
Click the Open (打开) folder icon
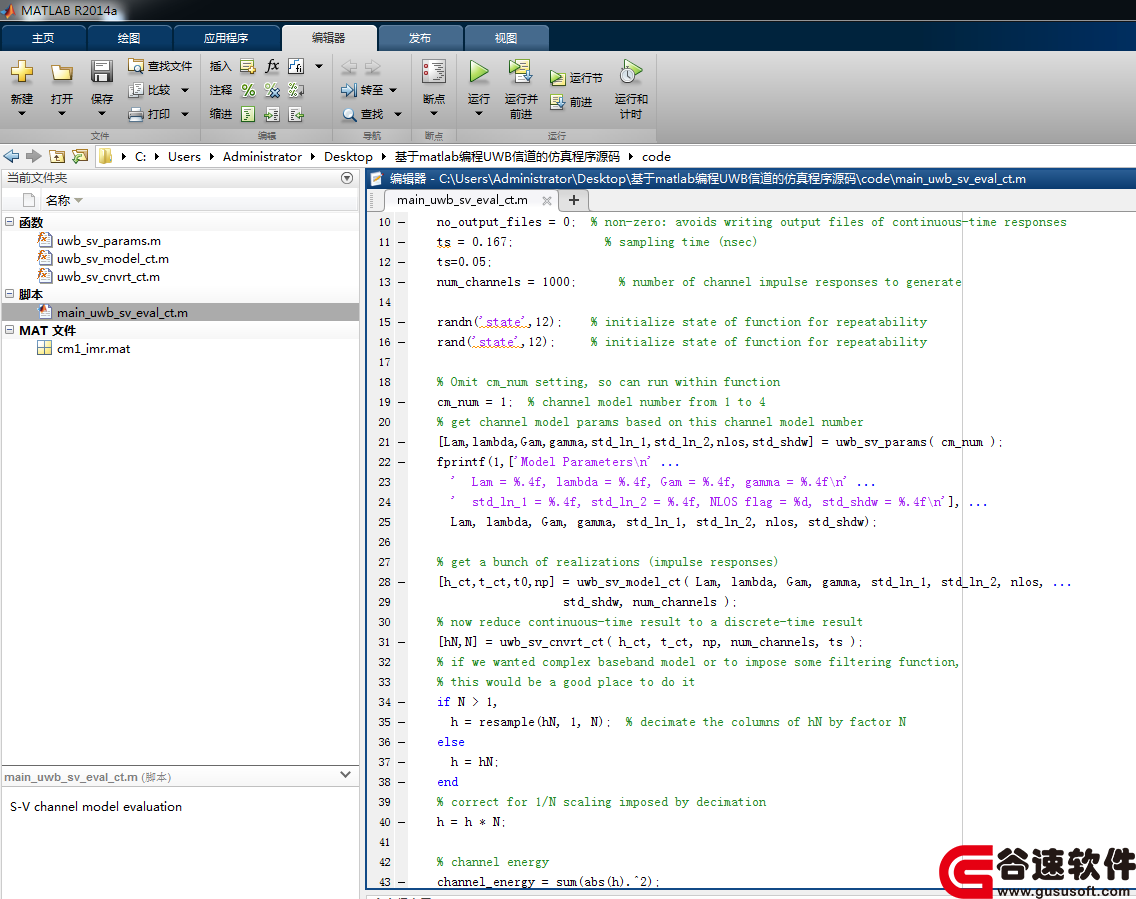pos(62,72)
